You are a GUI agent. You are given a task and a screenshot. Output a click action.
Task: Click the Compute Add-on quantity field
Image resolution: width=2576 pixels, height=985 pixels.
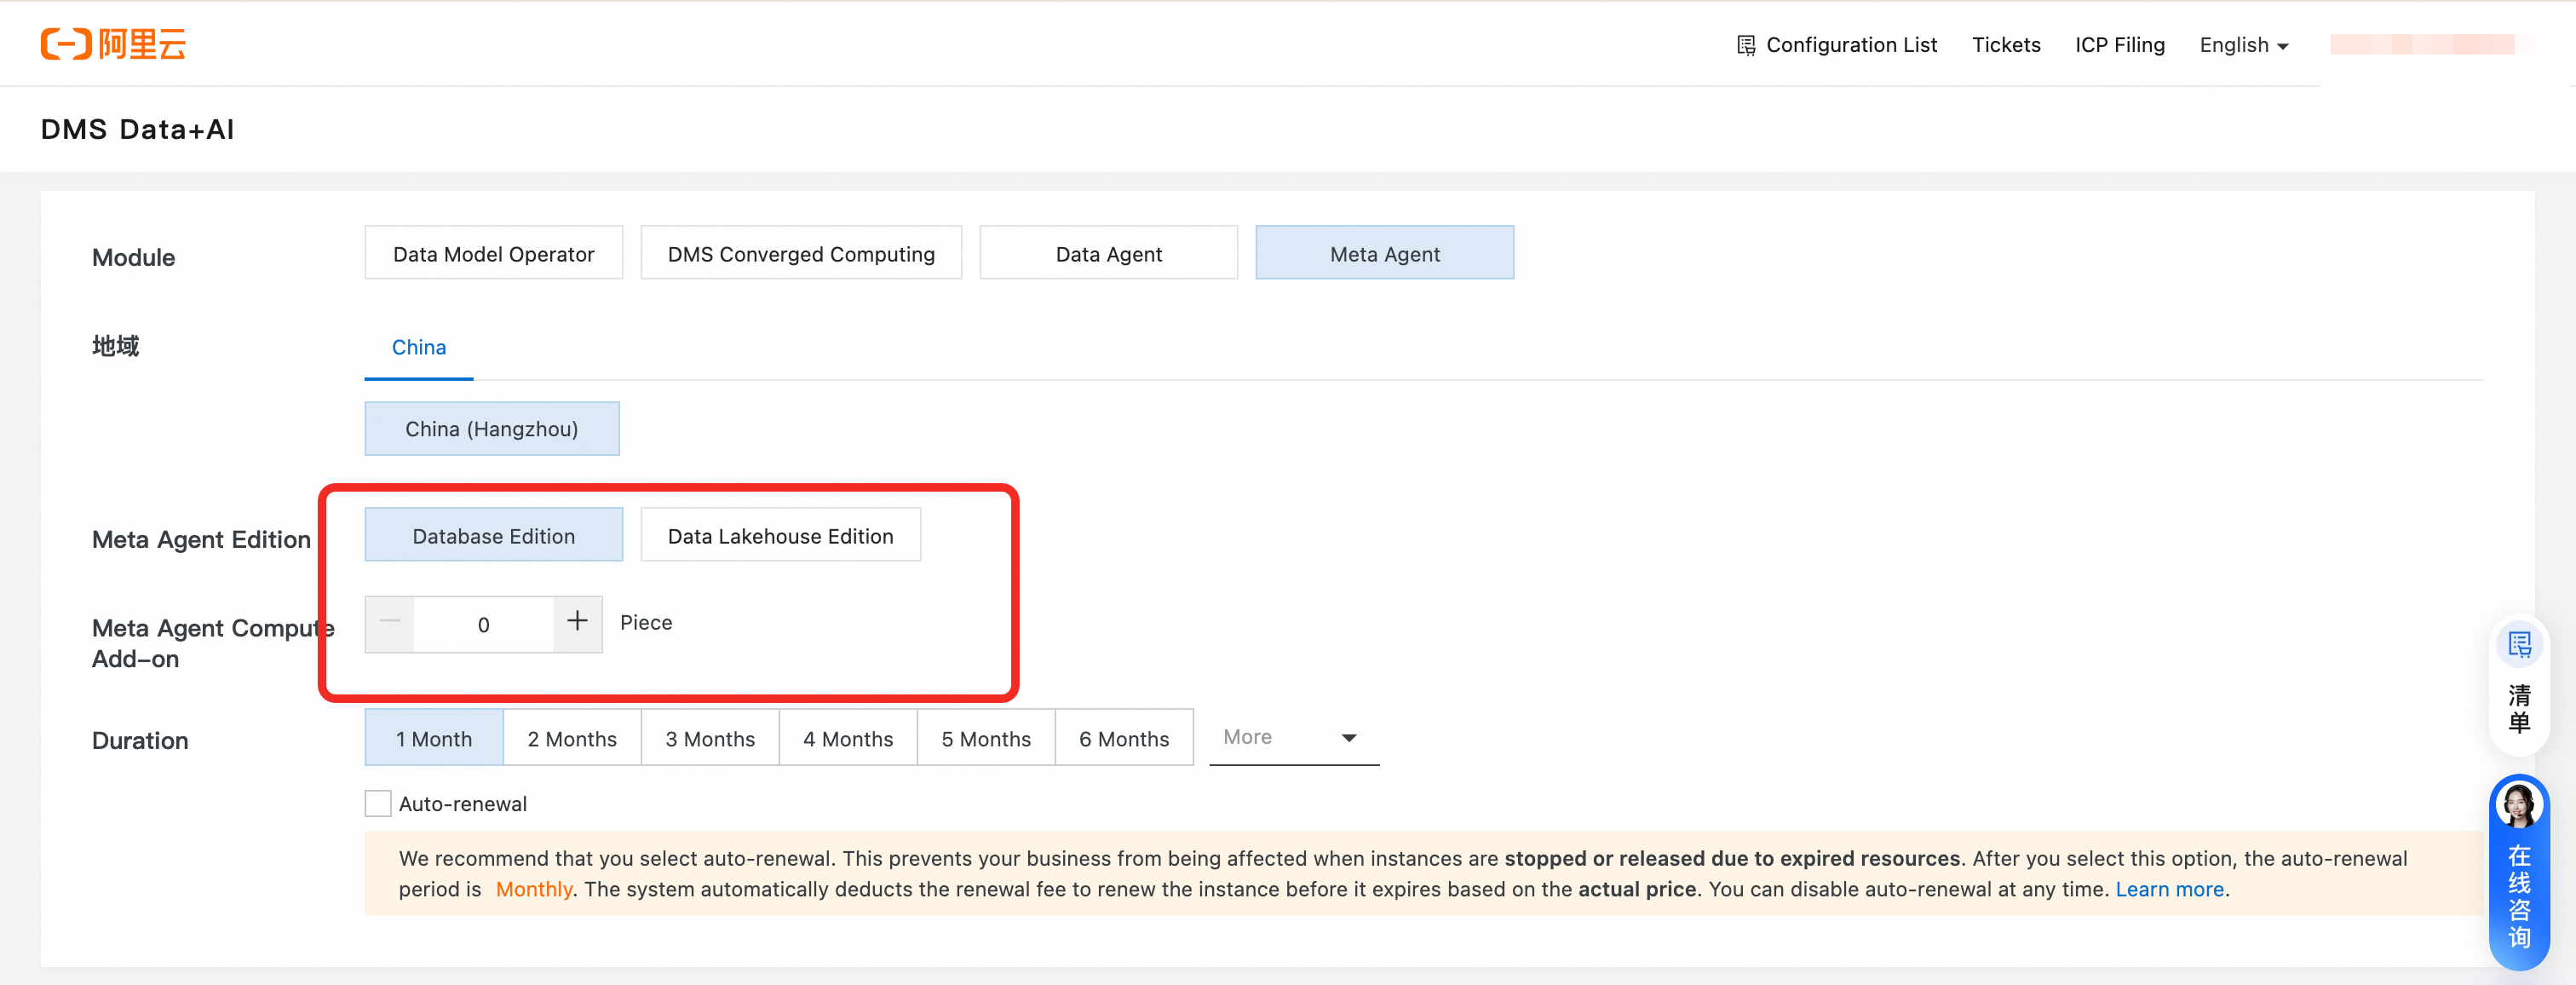pos(483,624)
